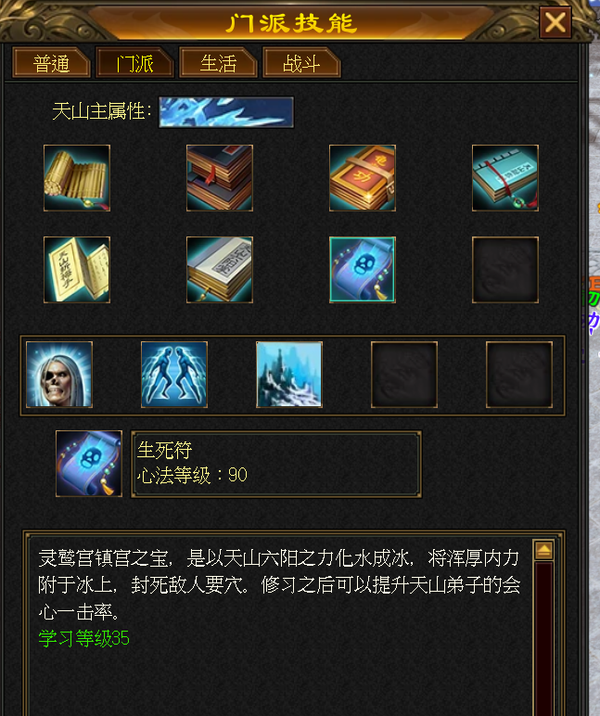Switch to the 生活 tab
The height and width of the screenshot is (716, 600).
(x=218, y=63)
